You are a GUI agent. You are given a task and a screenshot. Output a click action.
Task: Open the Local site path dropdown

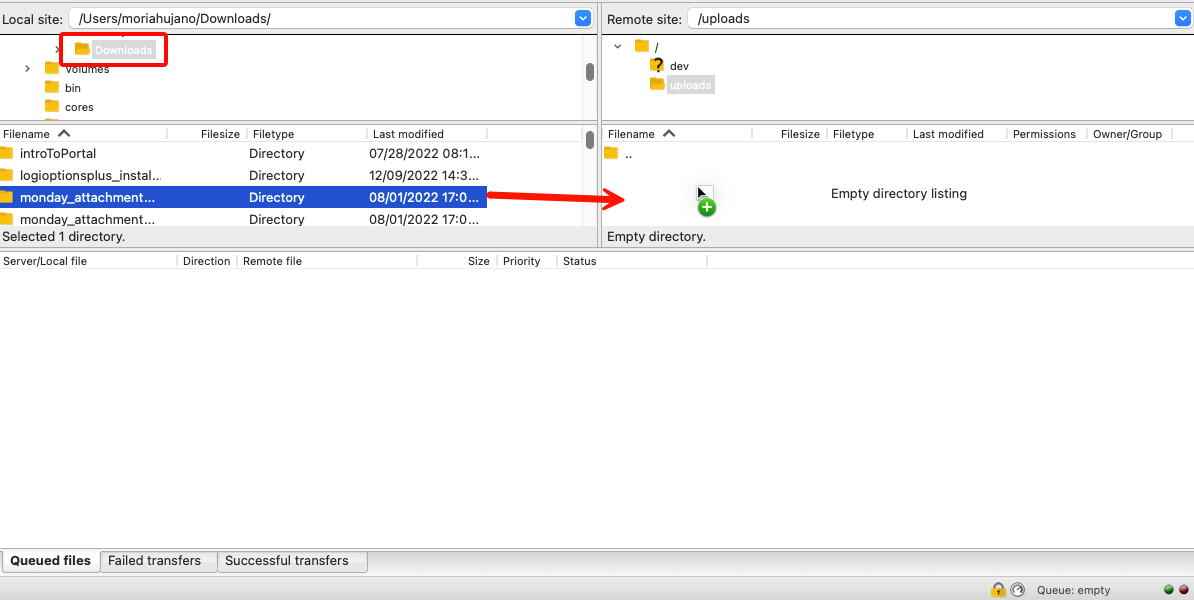tap(581, 17)
